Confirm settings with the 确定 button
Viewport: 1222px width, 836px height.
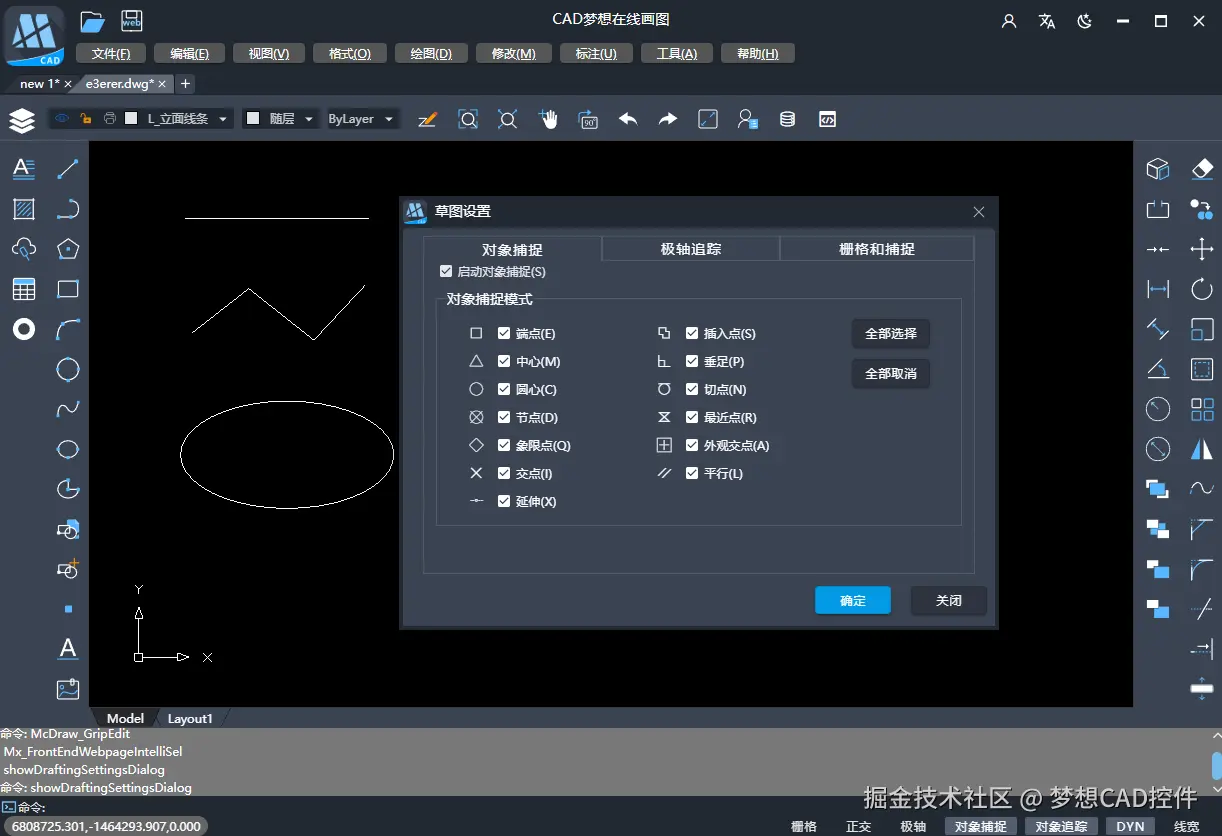tap(852, 600)
